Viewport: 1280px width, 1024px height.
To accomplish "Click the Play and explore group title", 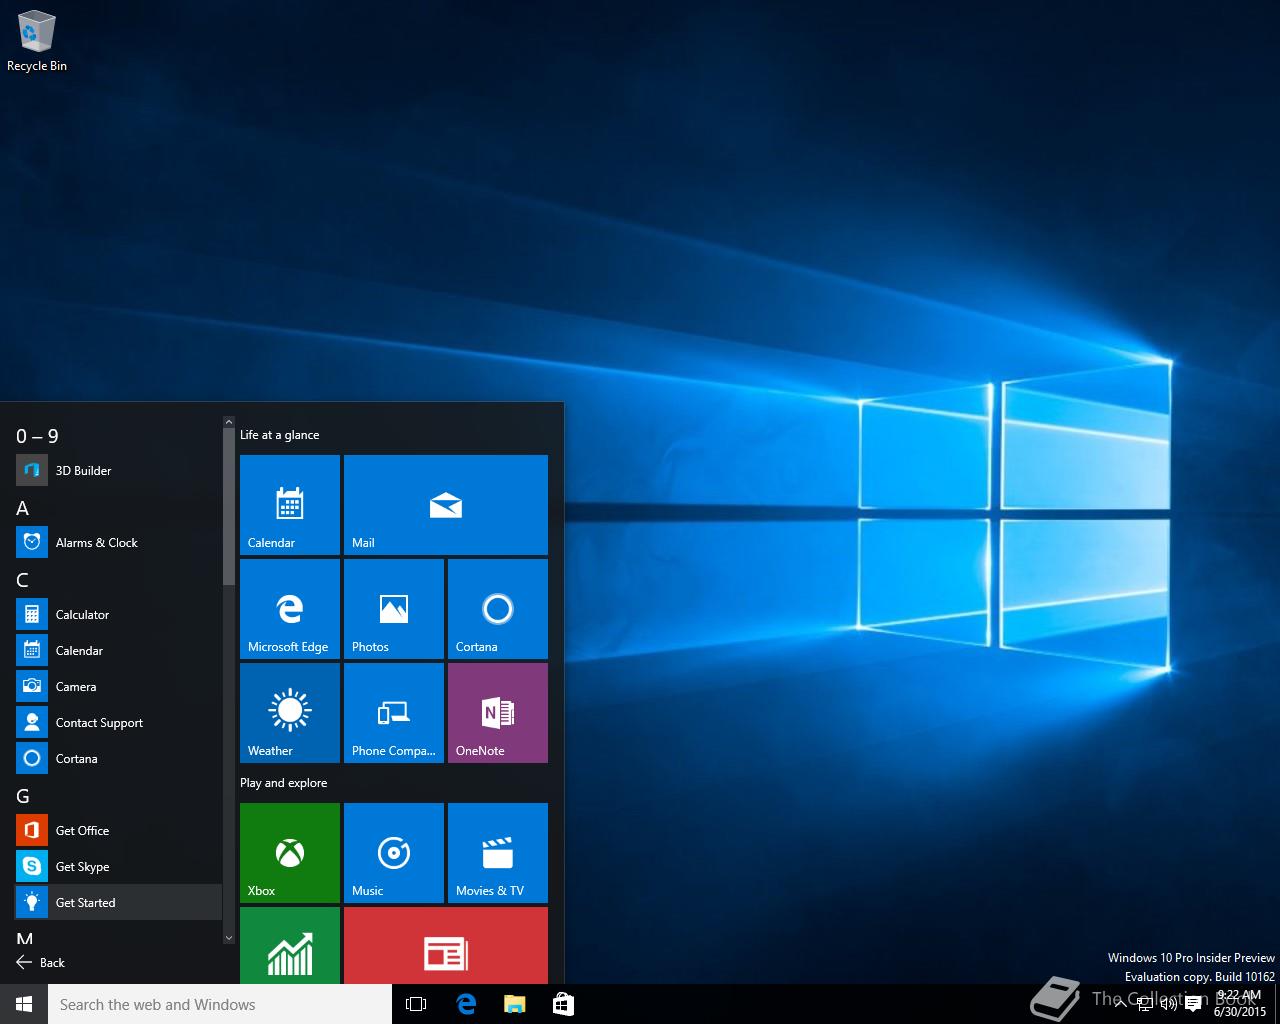I will coord(284,783).
